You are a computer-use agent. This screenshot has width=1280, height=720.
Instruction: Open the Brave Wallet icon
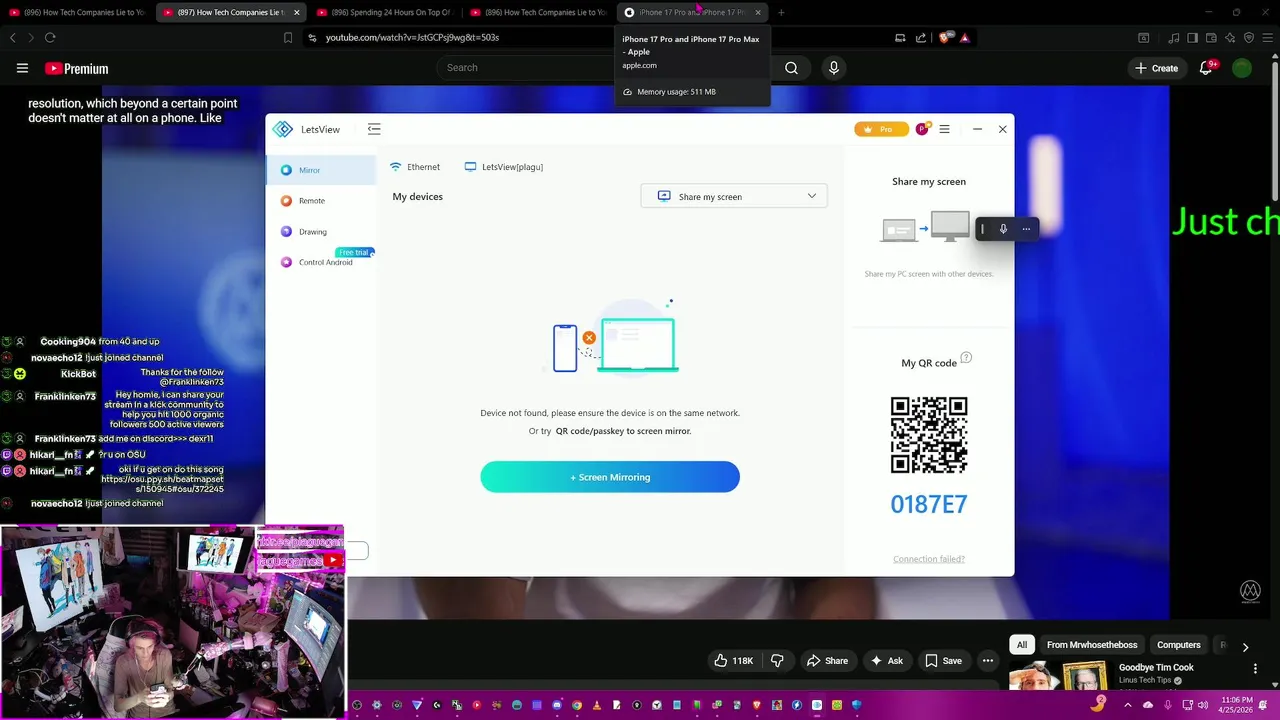[x=1211, y=38]
